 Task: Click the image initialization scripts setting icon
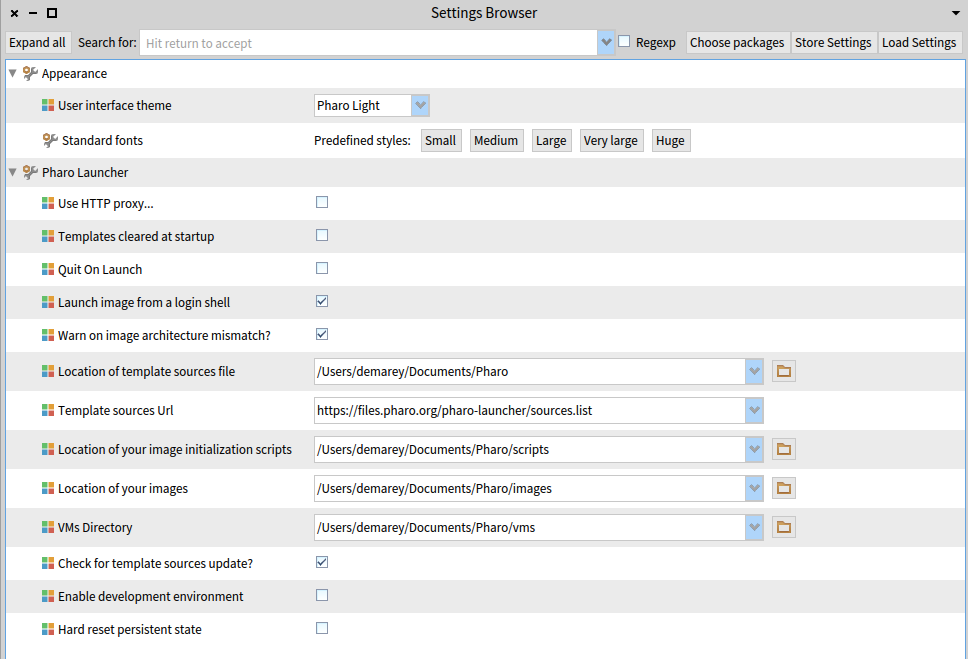(48, 449)
